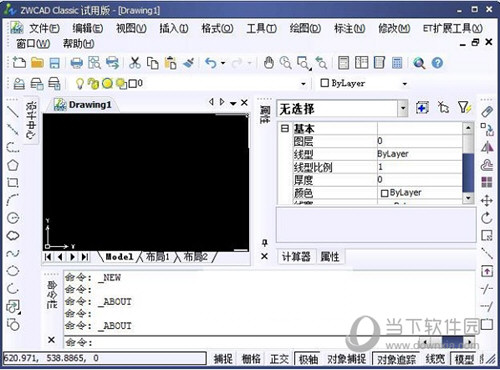Select the Arc draw tool
Viewport: 500px width, 370px height.
coord(13,200)
